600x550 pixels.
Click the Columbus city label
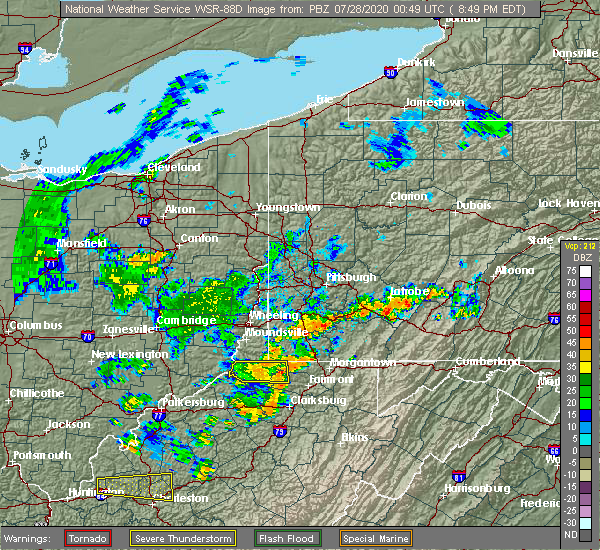coord(36,325)
